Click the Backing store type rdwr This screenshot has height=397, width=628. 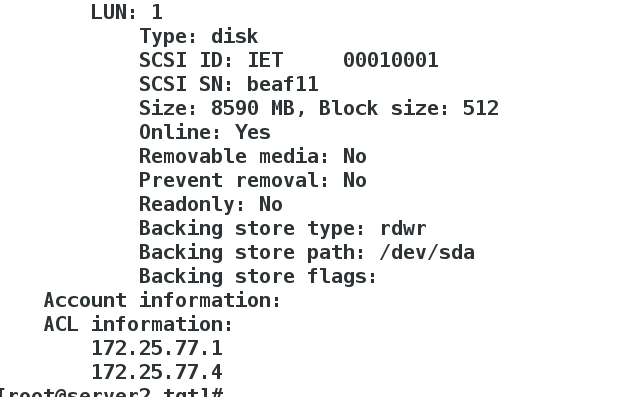(x=403, y=229)
